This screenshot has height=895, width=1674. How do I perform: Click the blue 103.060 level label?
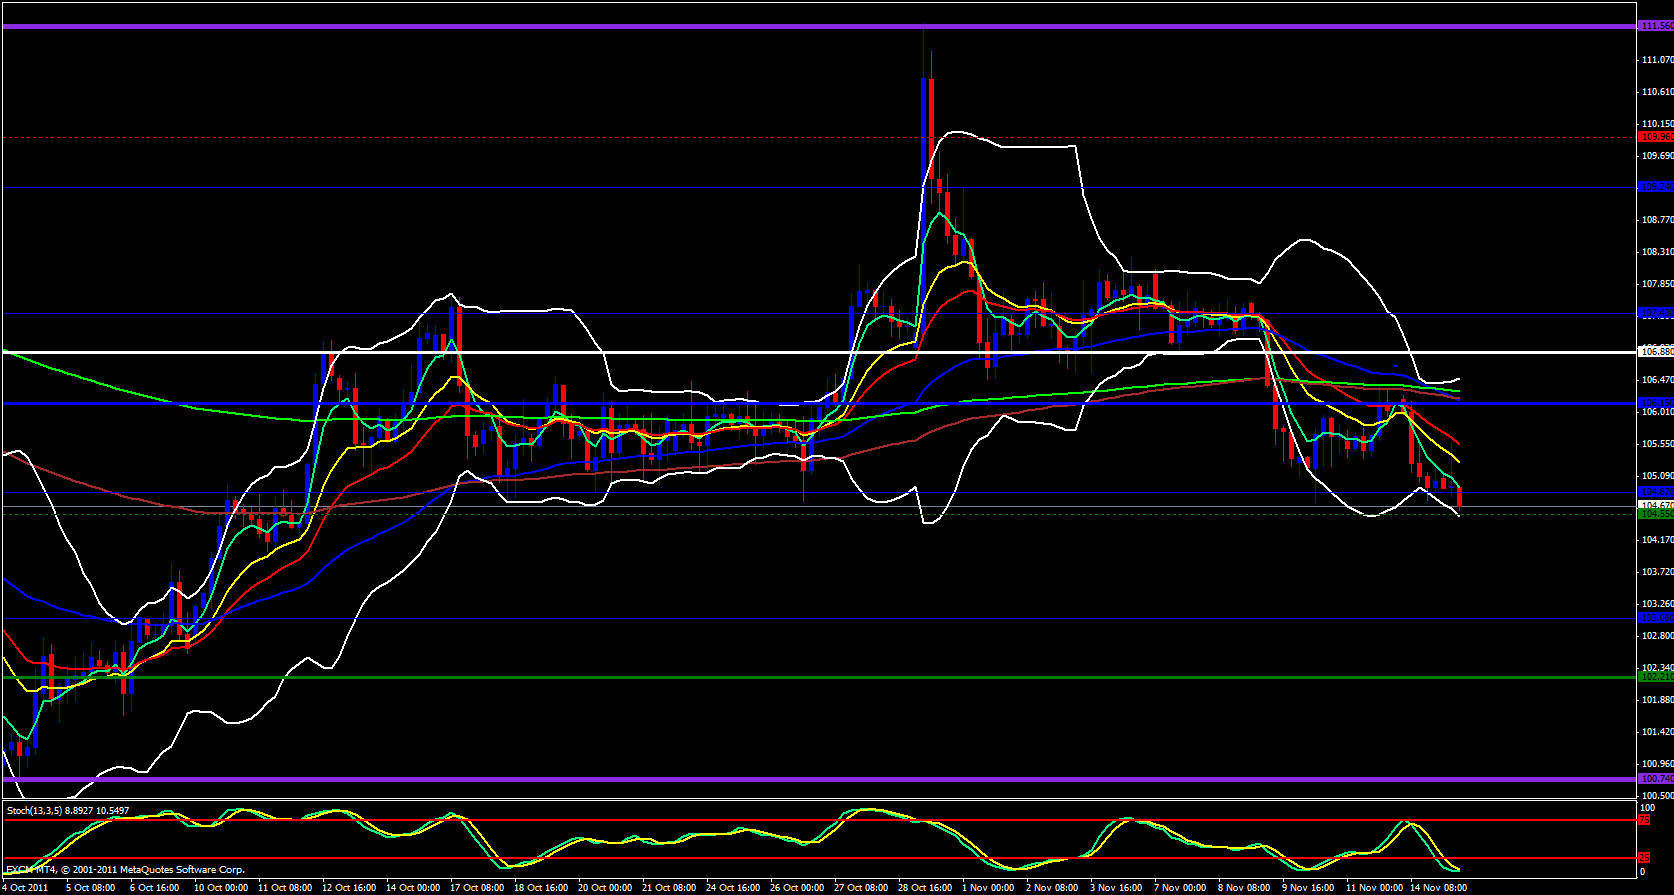click(x=1656, y=618)
